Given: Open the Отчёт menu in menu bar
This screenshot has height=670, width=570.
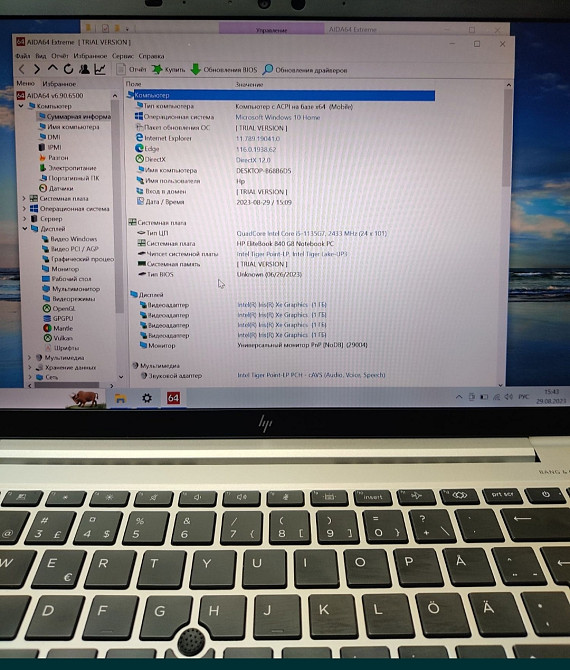Looking at the screenshot, I should pyautogui.click(x=59, y=56).
